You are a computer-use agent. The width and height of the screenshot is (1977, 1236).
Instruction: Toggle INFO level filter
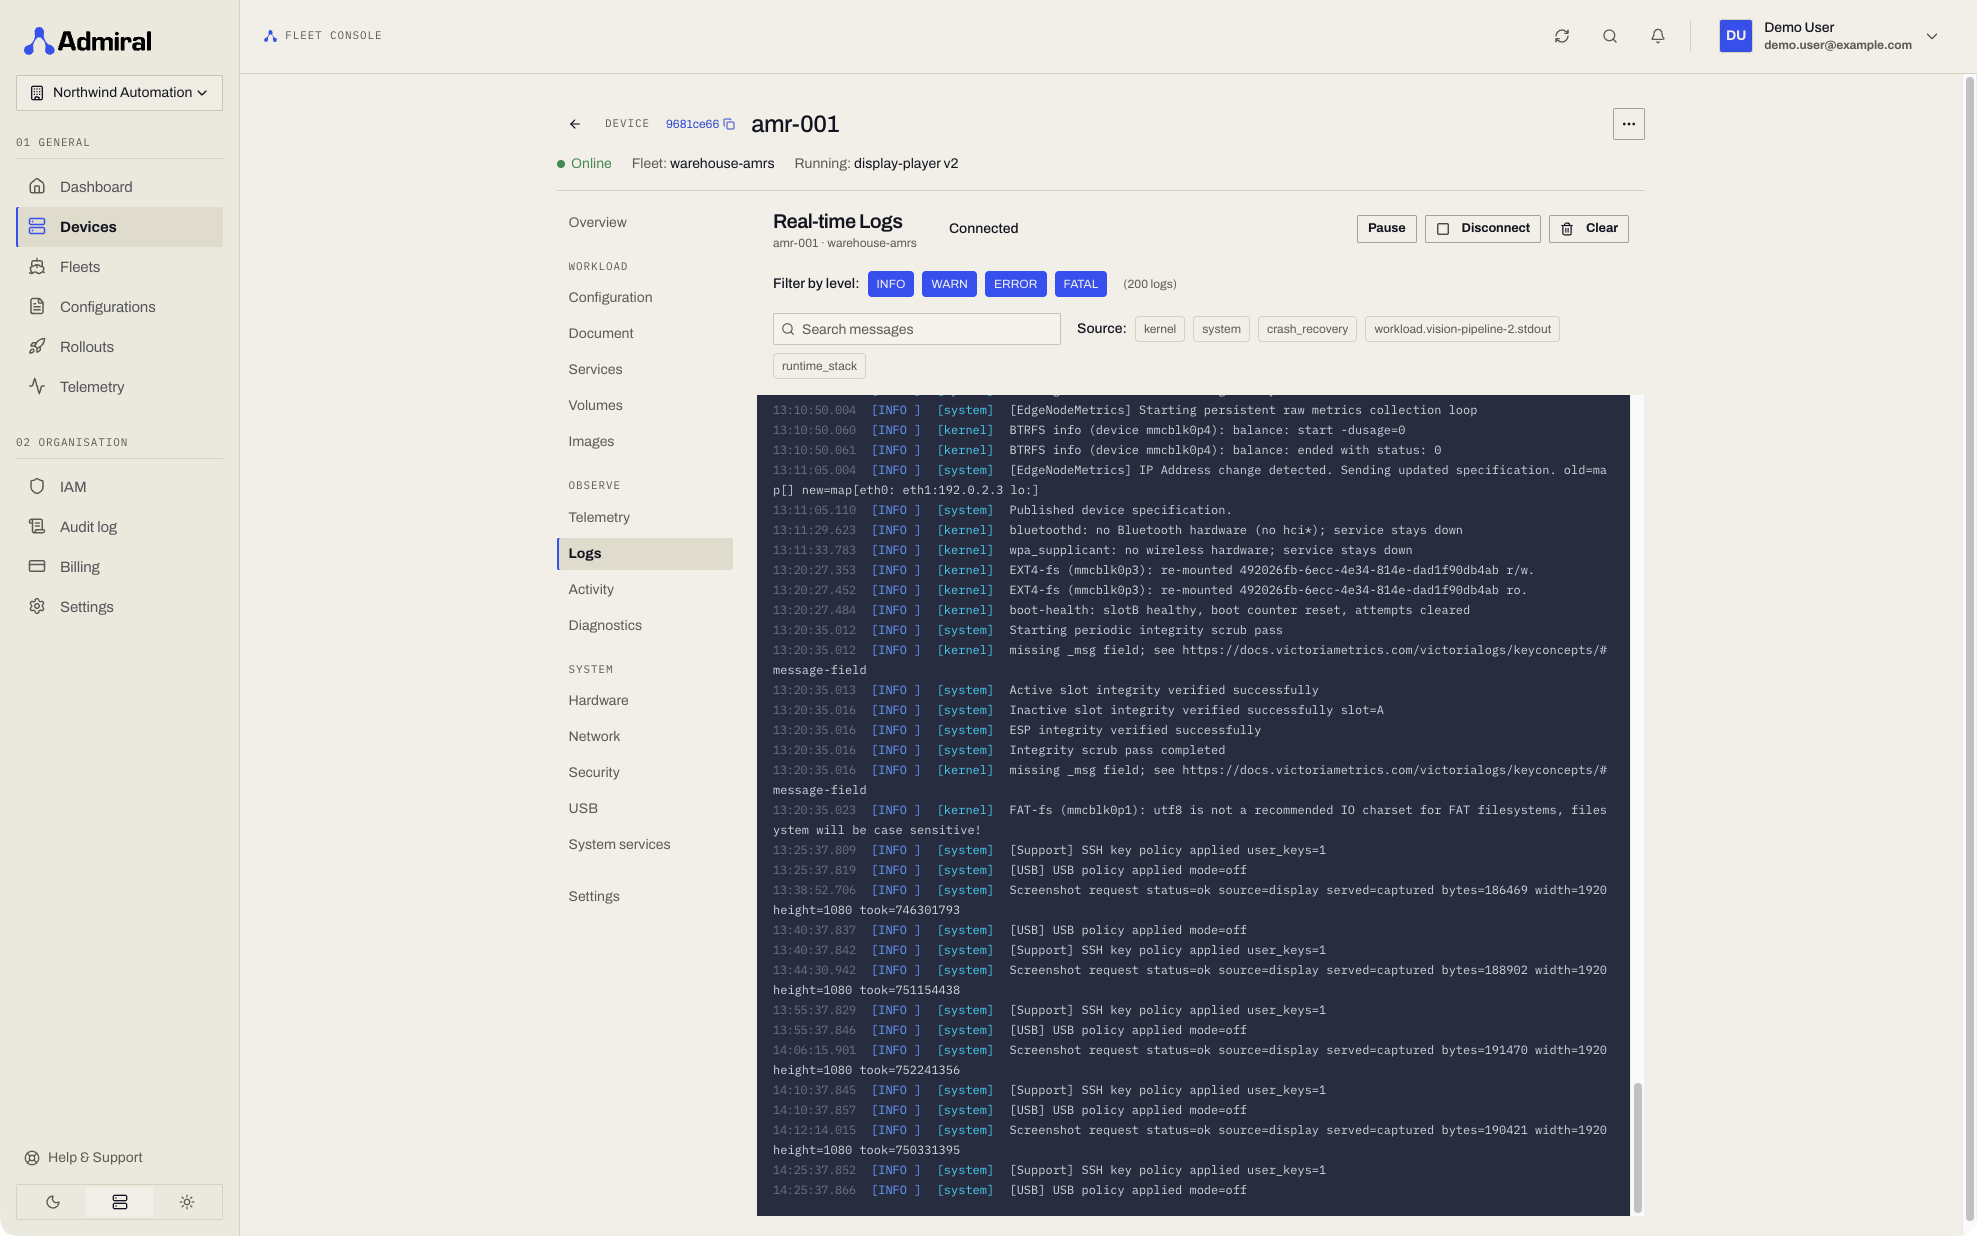891,284
